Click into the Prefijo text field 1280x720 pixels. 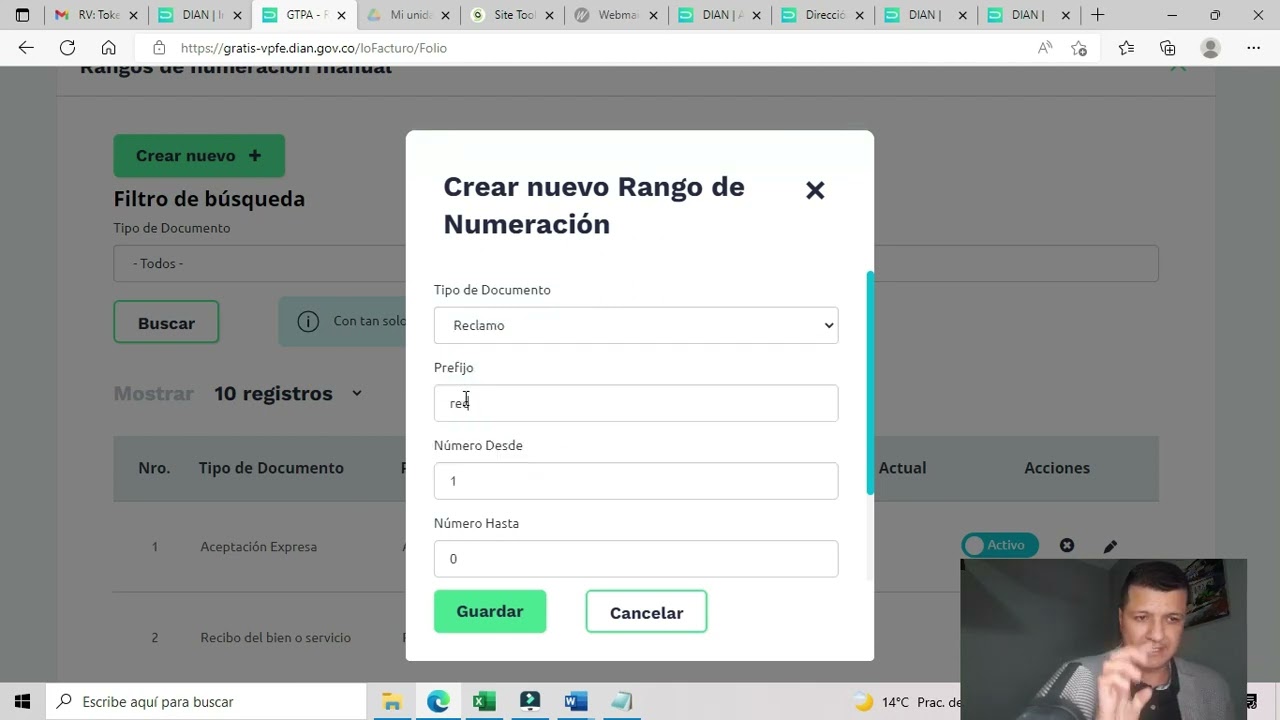coord(636,403)
